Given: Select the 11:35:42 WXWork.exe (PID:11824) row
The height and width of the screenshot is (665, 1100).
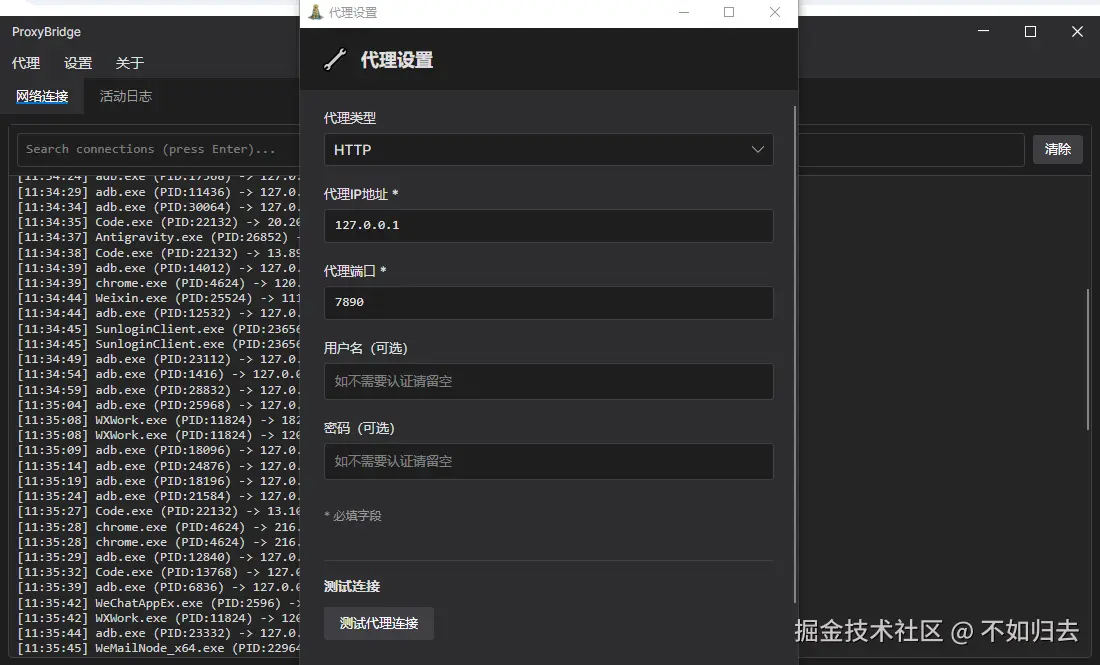Looking at the screenshot, I should (159, 618).
